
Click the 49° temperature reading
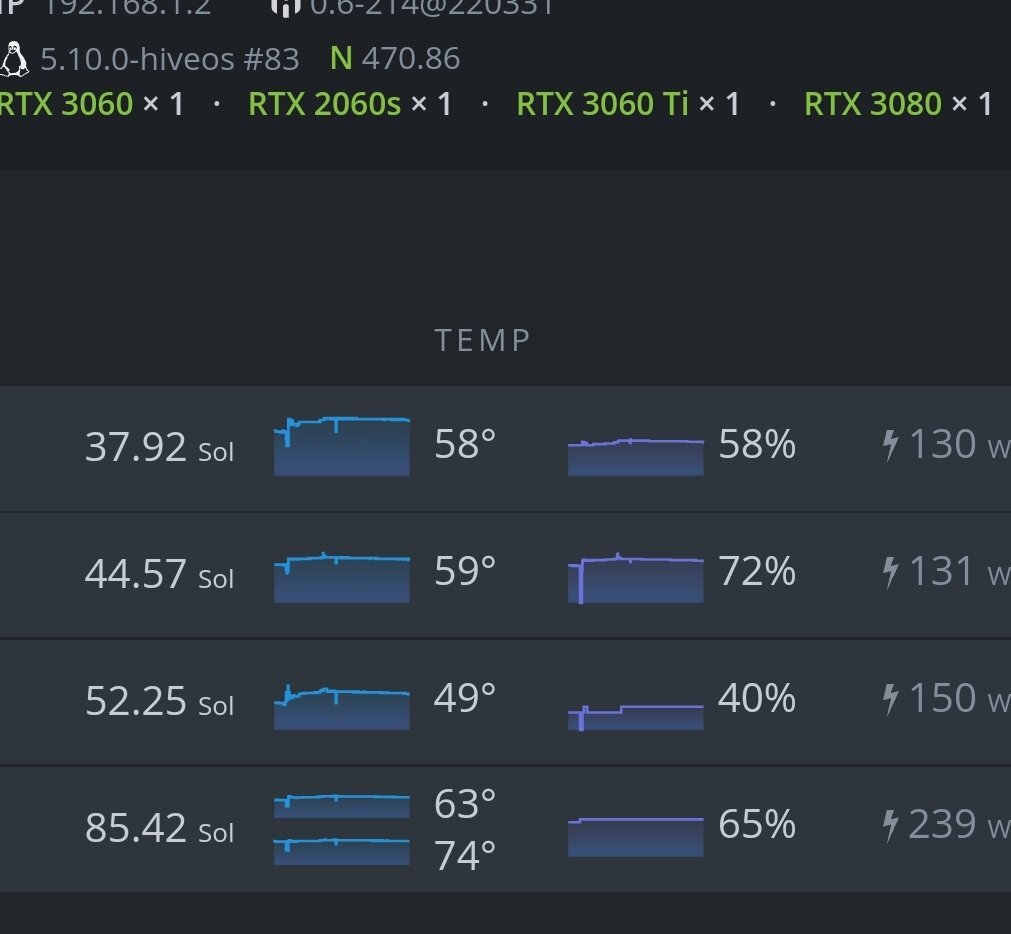pyautogui.click(x=465, y=698)
